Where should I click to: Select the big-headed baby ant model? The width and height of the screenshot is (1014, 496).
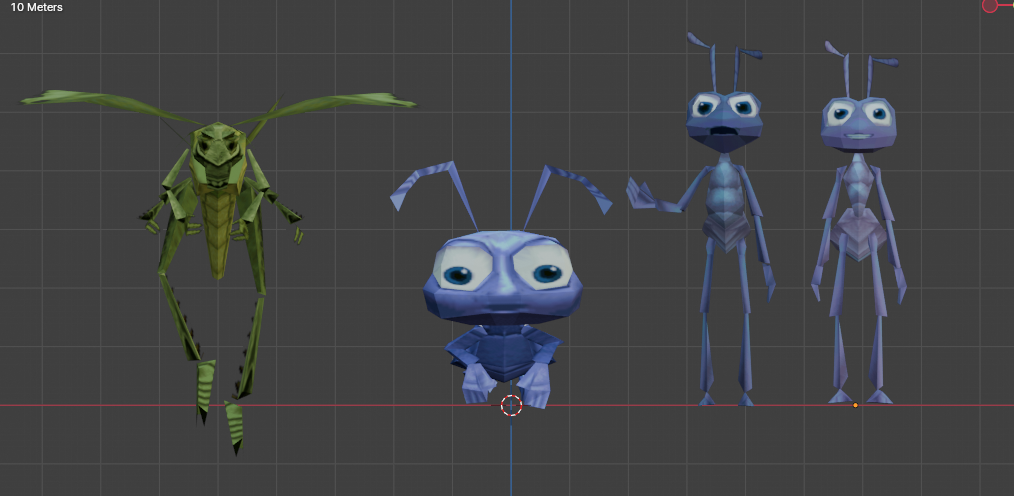coord(502,285)
